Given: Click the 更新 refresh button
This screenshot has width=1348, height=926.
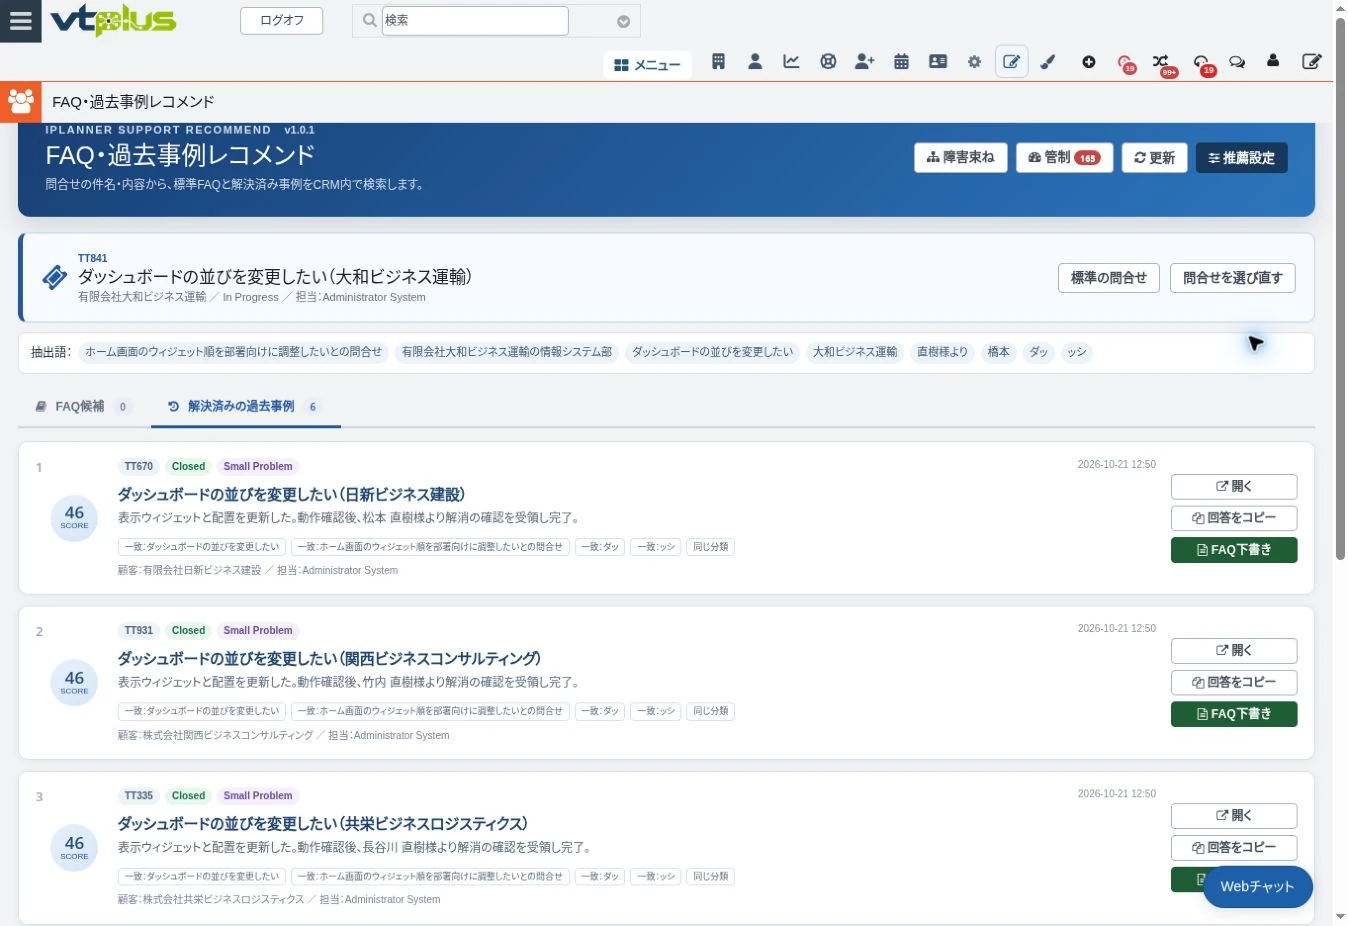Looking at the screenshot, I should (1154, 158).
